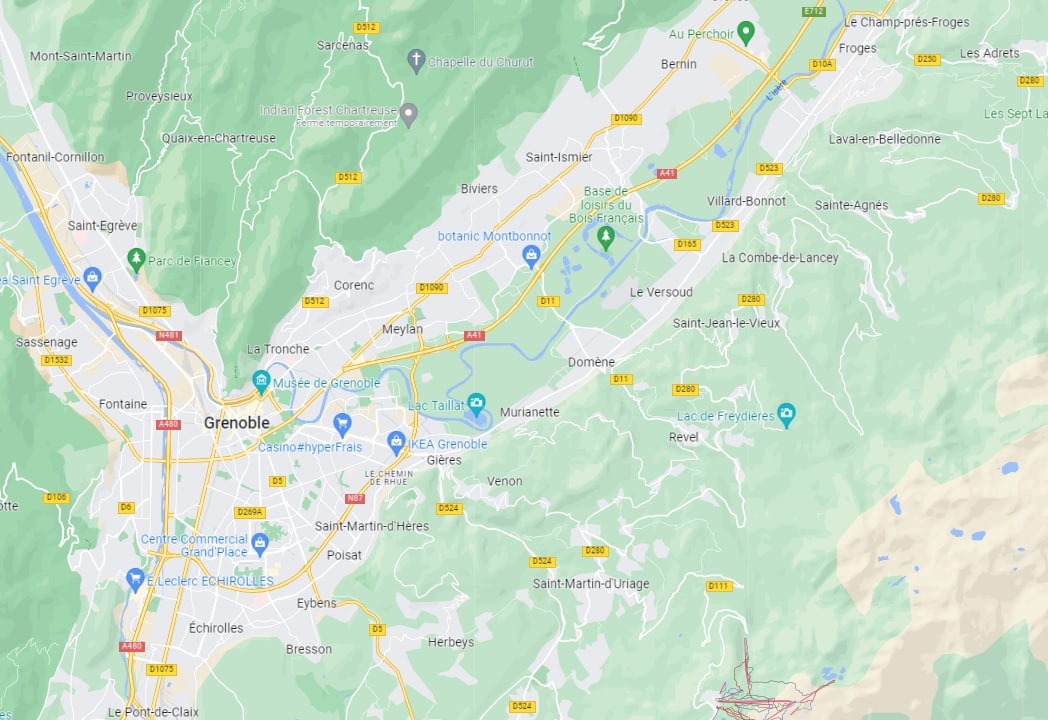Select the Indian Forest Chartreuse marker

click(x=408, y=114)
